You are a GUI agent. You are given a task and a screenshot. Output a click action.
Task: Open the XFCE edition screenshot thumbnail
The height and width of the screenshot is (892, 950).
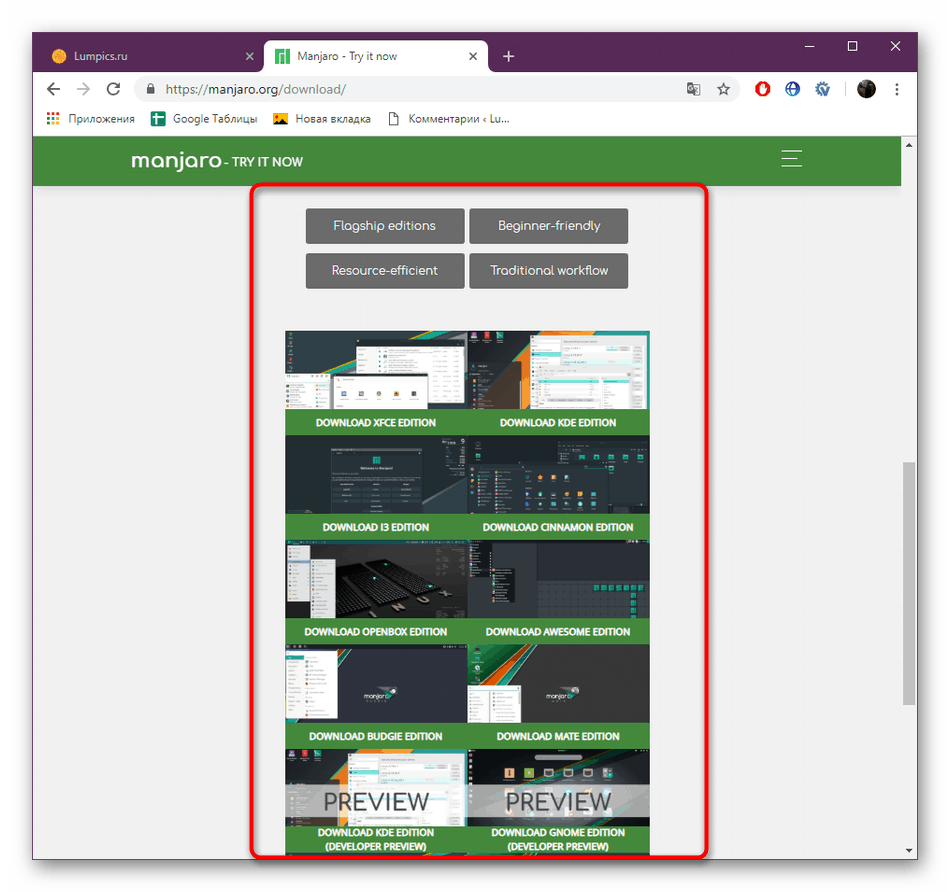pyautogui.click(x=376, y=370)
